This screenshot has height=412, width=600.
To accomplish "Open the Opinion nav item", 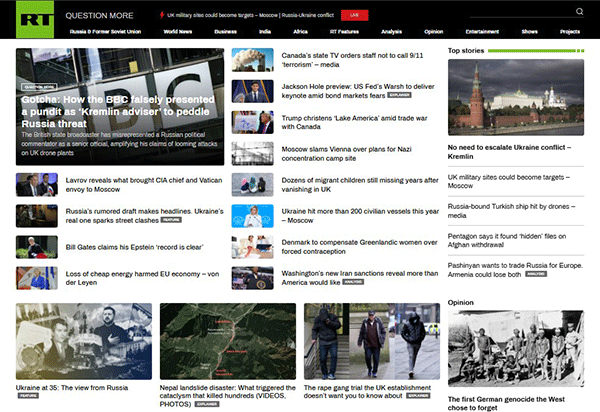I will click(x=434, y=32).
